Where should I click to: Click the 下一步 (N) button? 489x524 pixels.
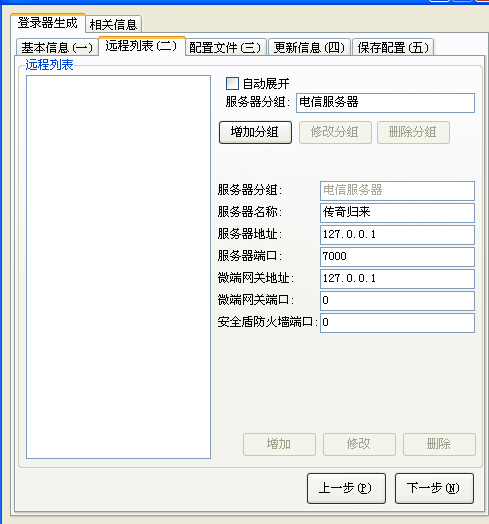434,488
